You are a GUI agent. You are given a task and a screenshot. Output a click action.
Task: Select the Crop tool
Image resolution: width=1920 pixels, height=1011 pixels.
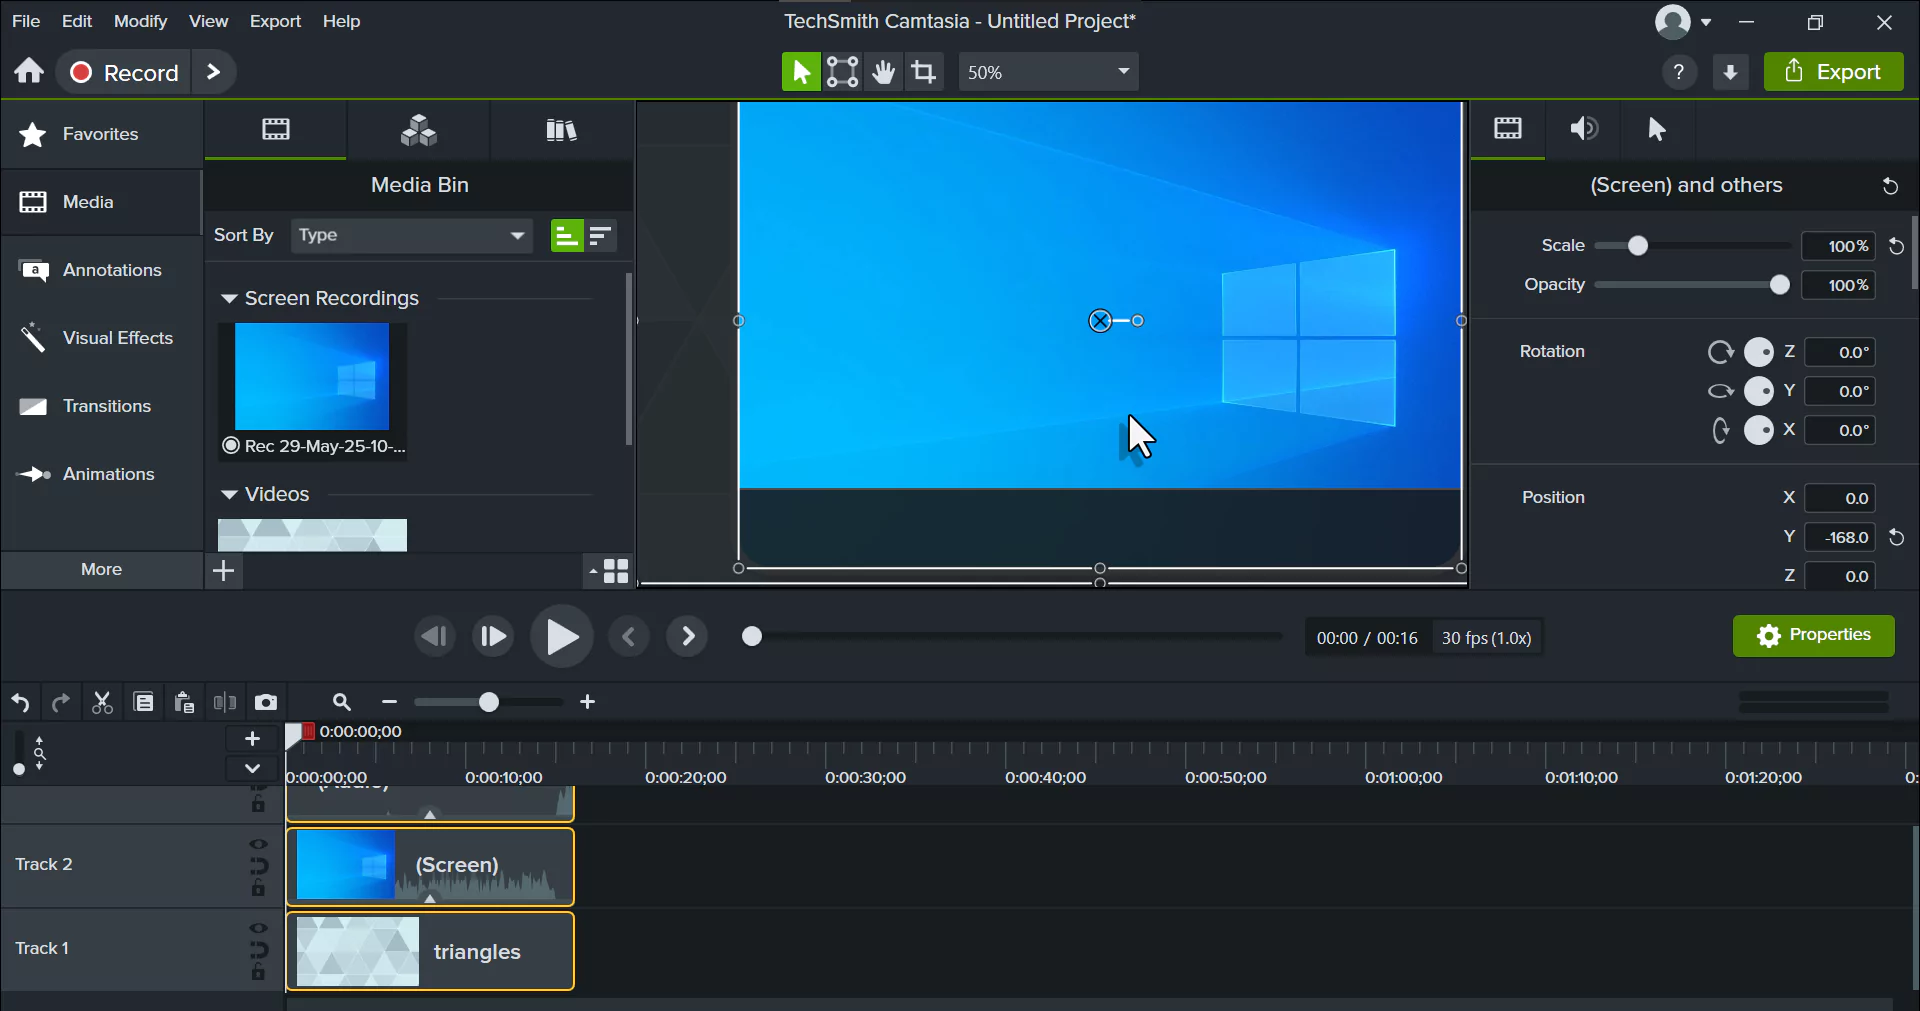coord(925,72)
